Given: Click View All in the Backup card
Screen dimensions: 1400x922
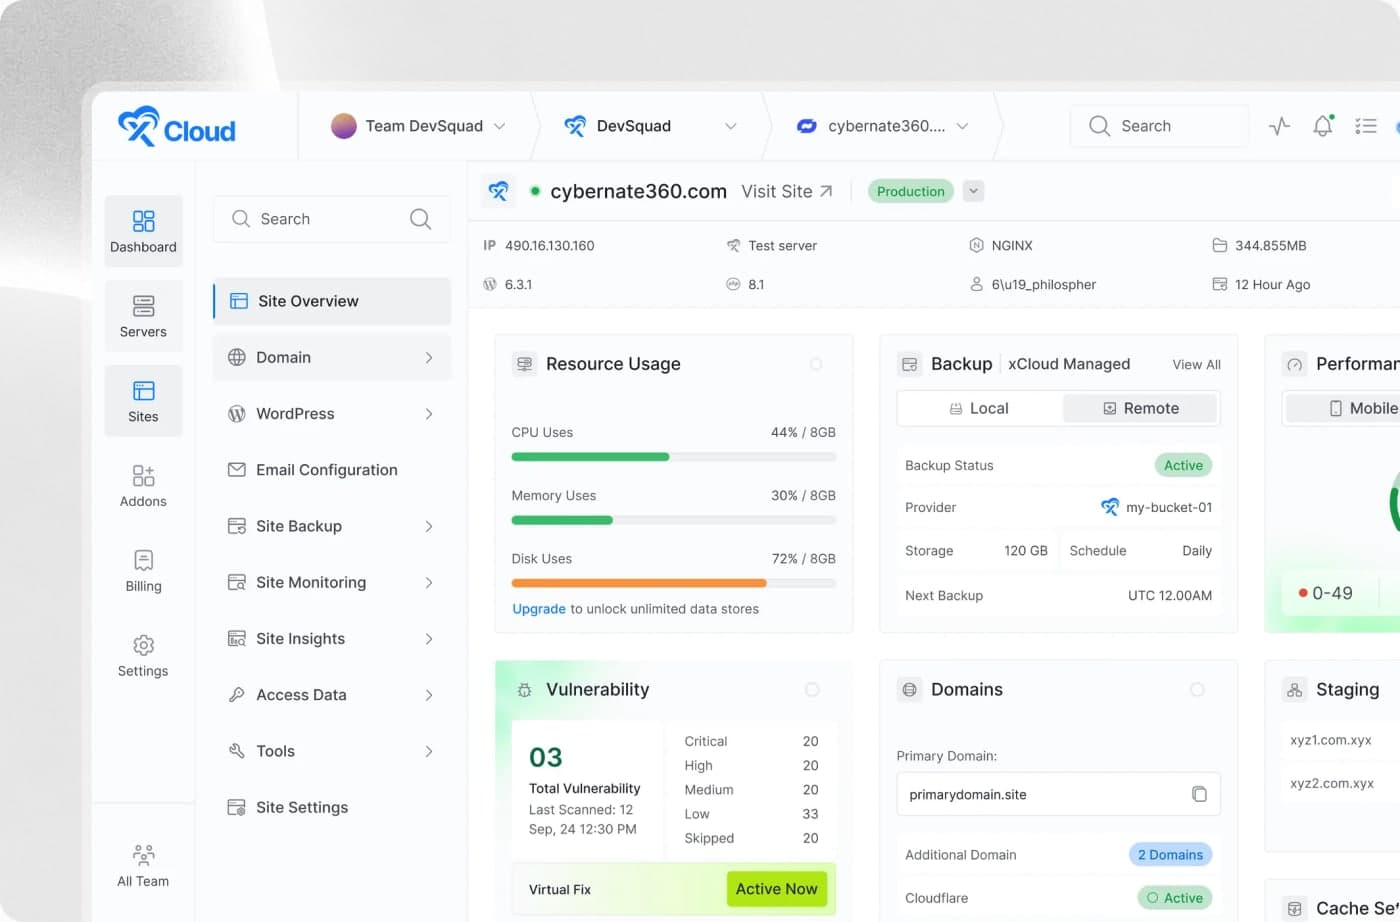Looking at the screenshot, I should coord(1196,365).
